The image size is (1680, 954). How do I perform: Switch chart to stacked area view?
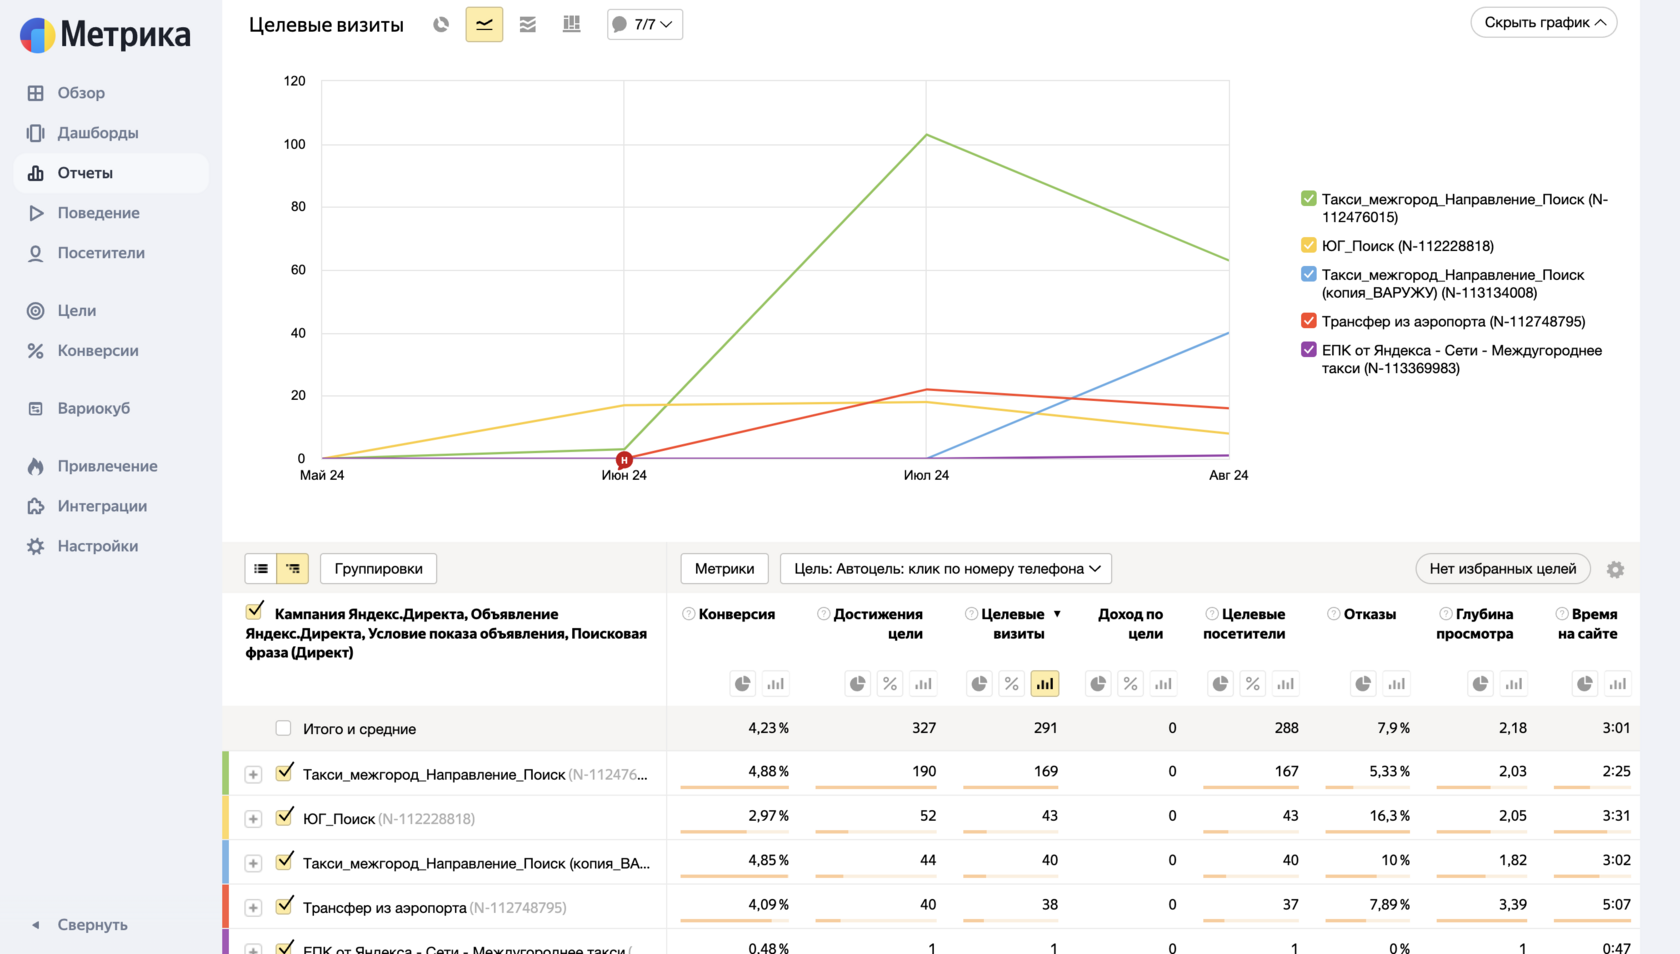528,24
